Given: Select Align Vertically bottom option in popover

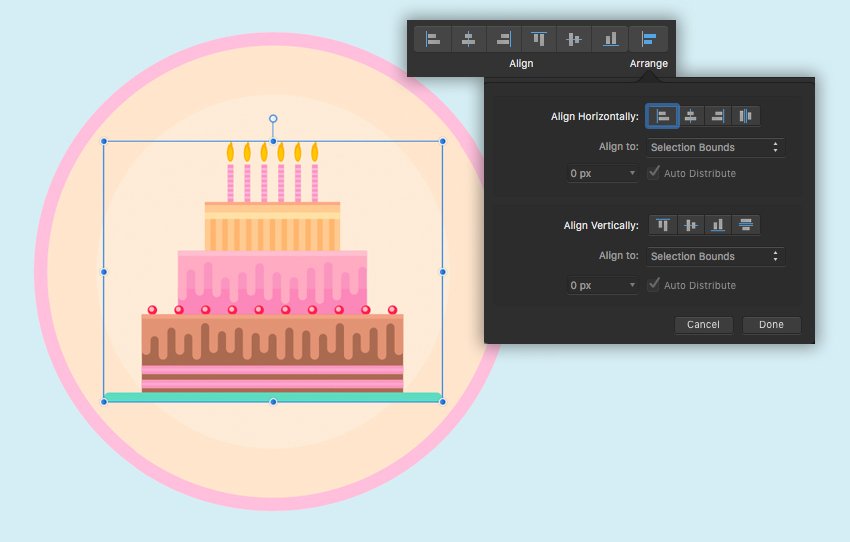Looking at the screenshot, I should pyautogui.click(x=718, y=225).
